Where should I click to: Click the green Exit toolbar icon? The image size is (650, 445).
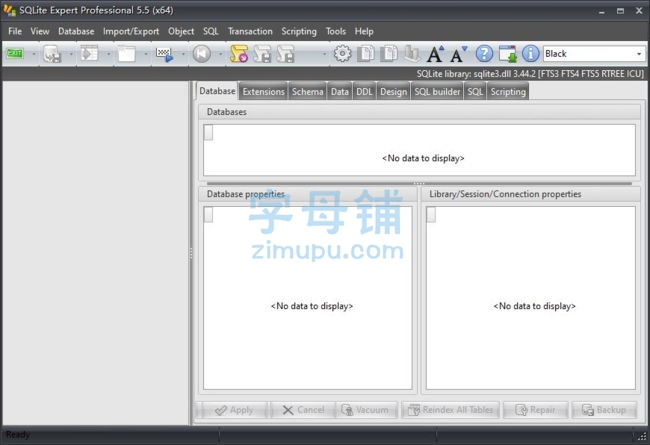point(15,54)
